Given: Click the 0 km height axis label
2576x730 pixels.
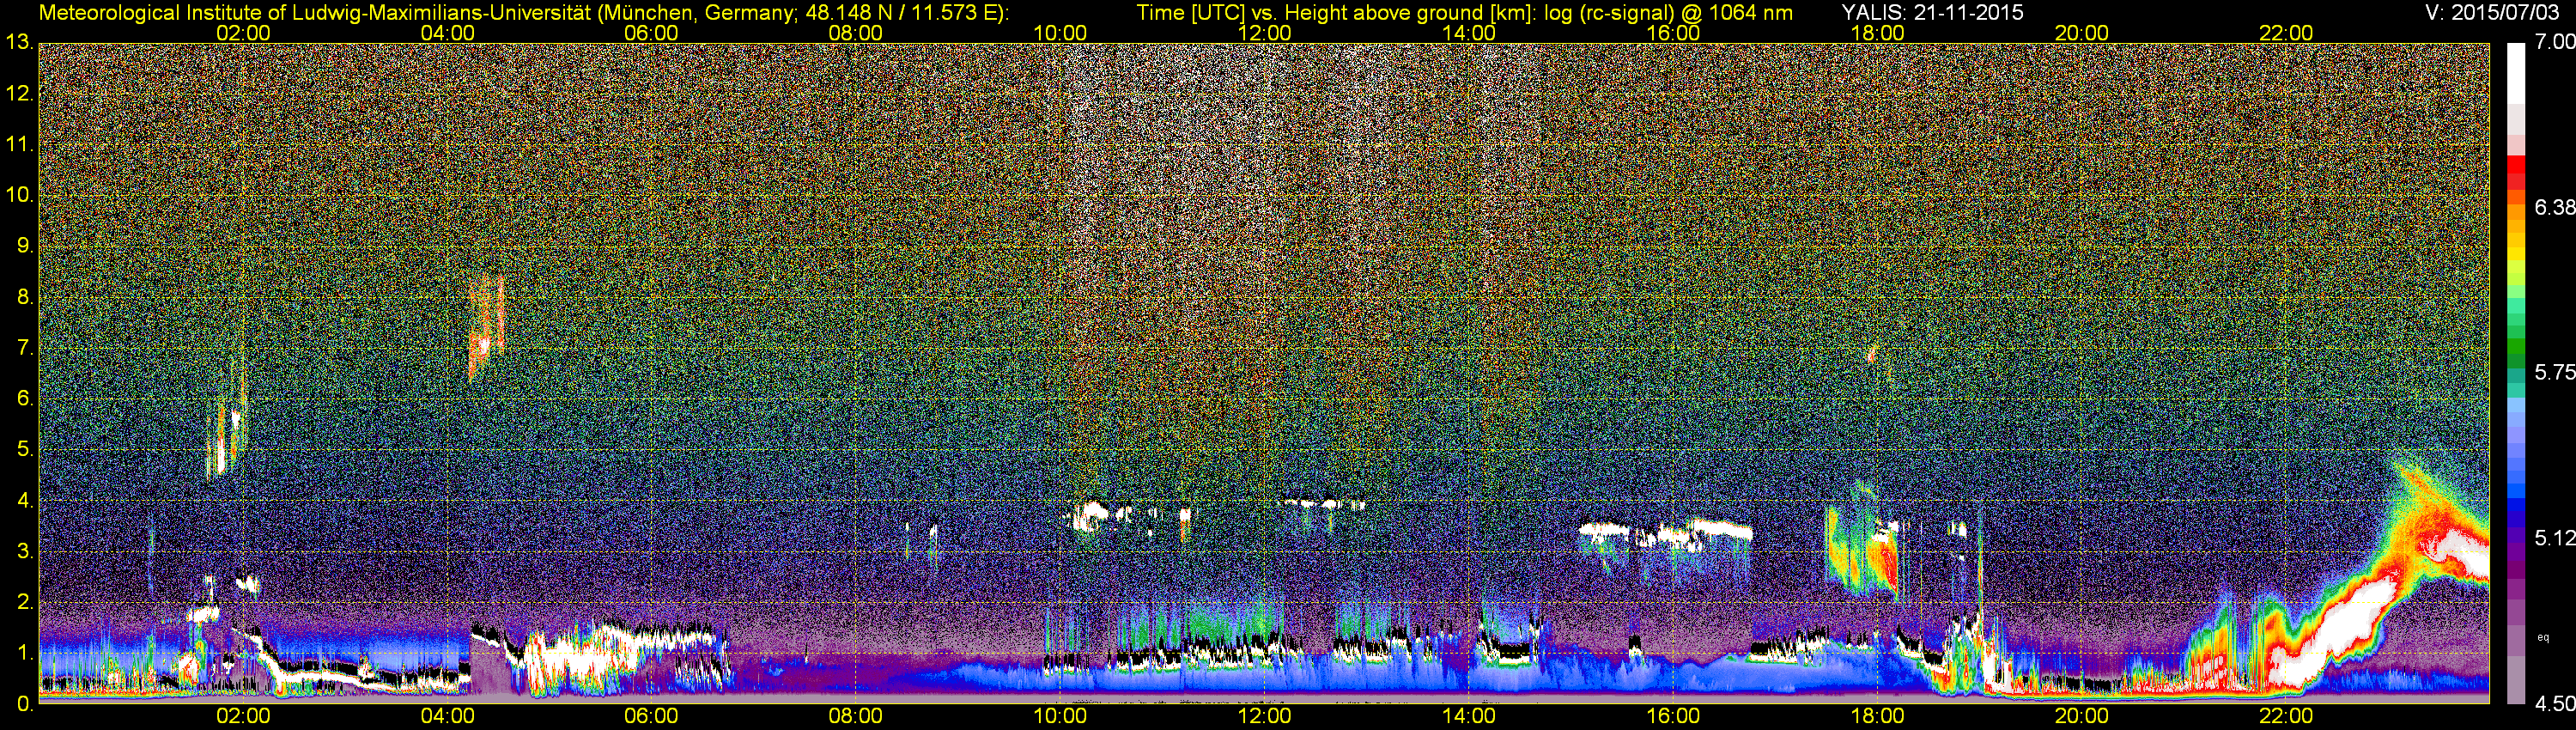Looking at the screenshot, I should pos(26,704).
